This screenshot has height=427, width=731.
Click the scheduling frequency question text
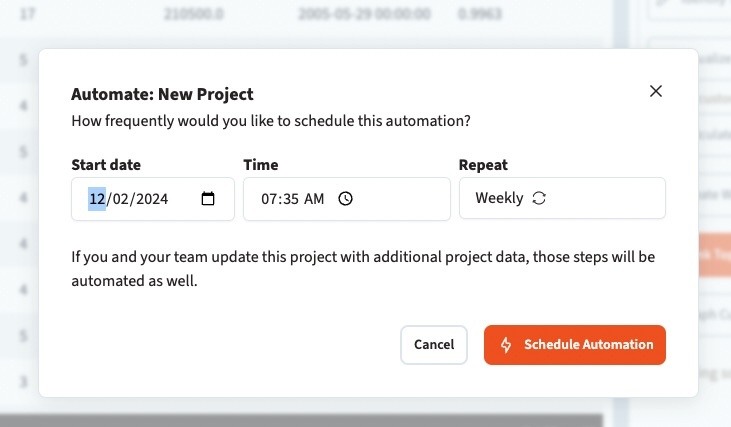pyautogui.click(x=271, y=121)
